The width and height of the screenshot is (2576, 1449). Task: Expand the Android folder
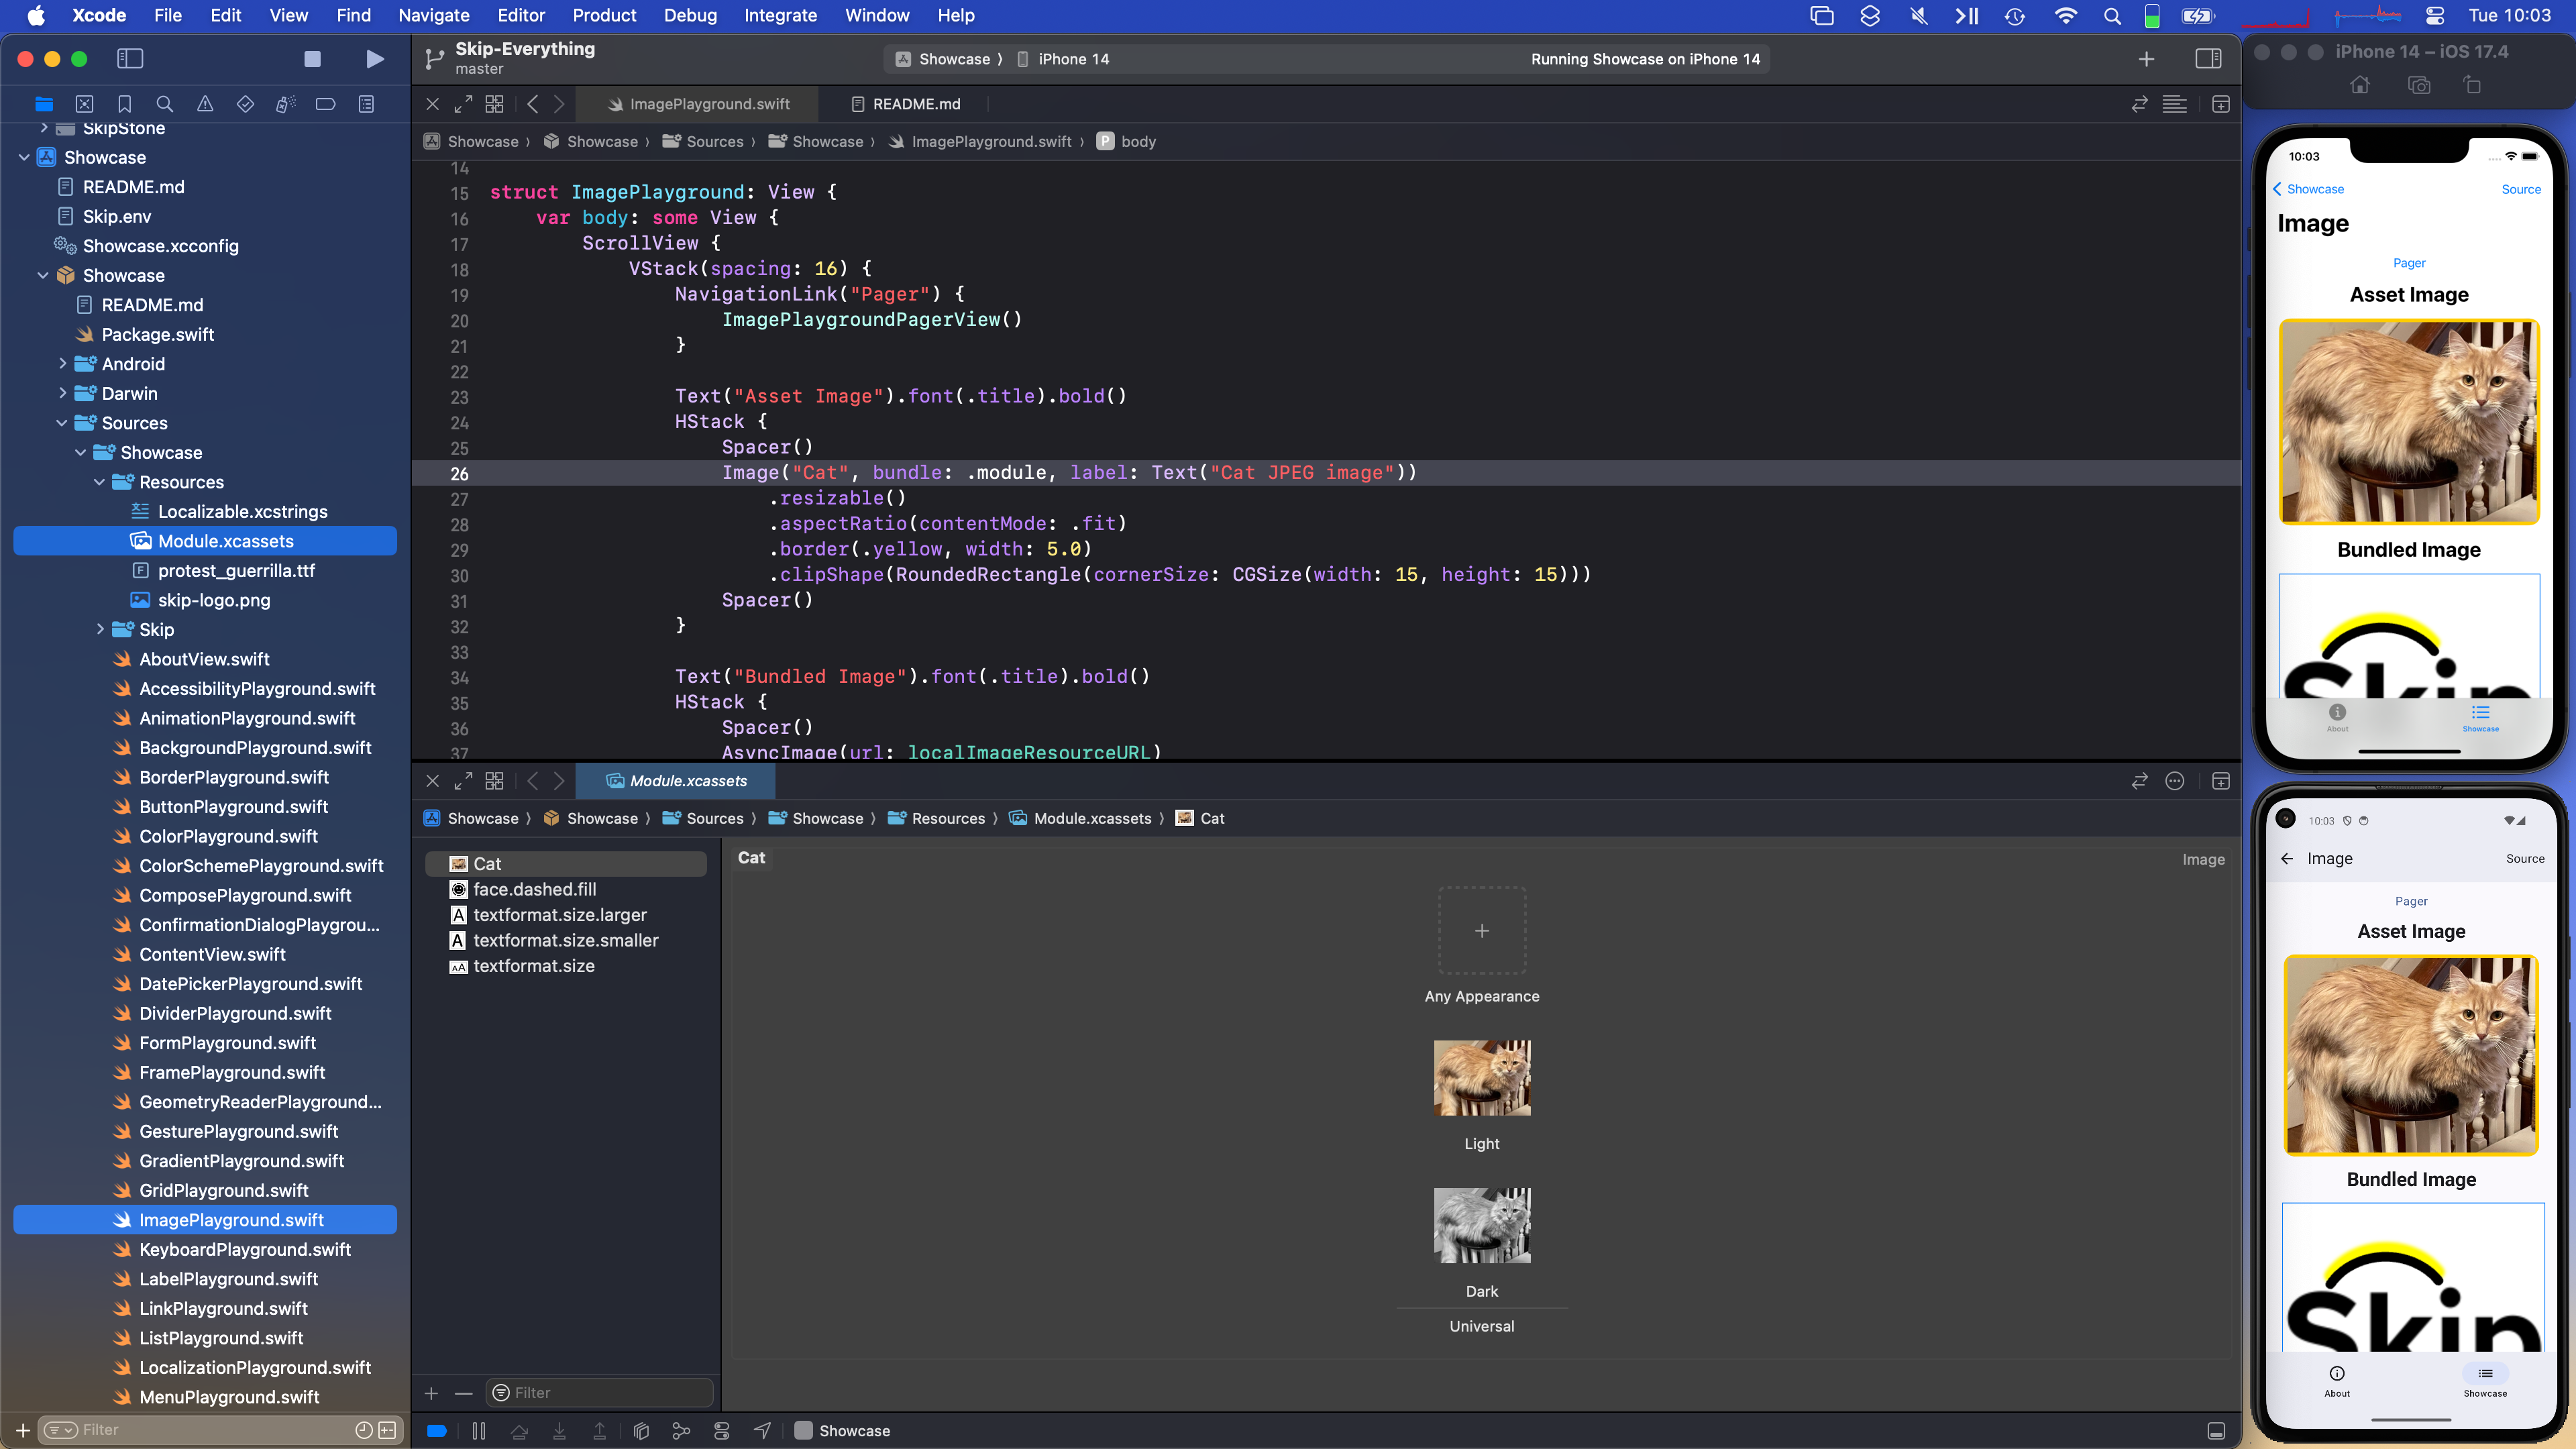pyautogui.click(x=63, y=364)
